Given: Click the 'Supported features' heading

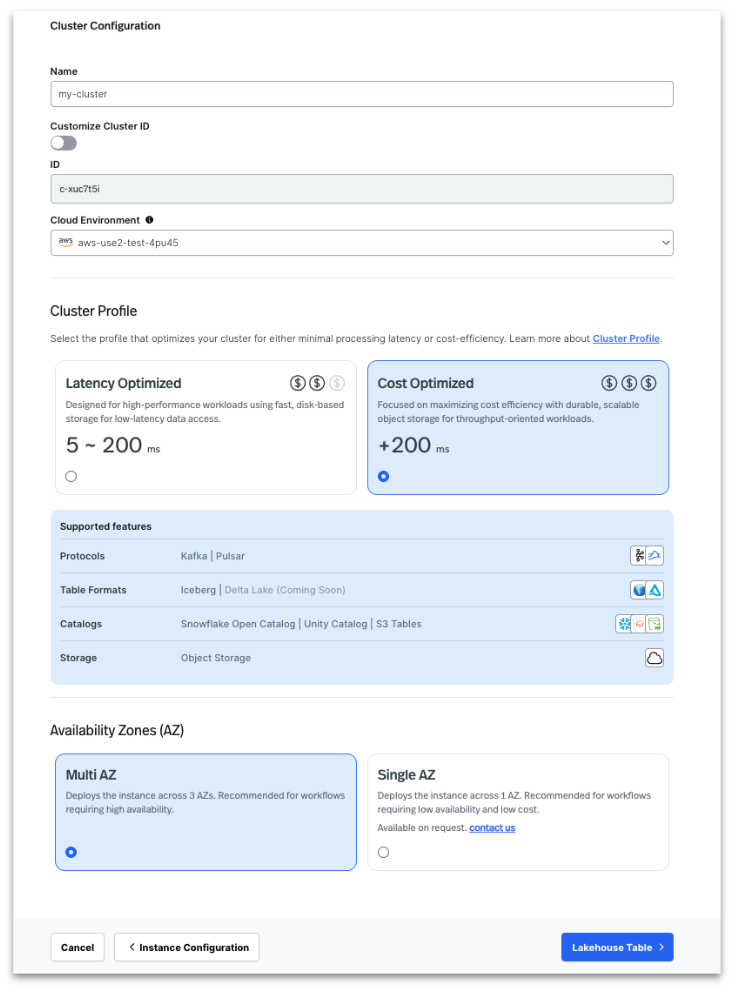Looking at the screenshot, I should (106, 526).
